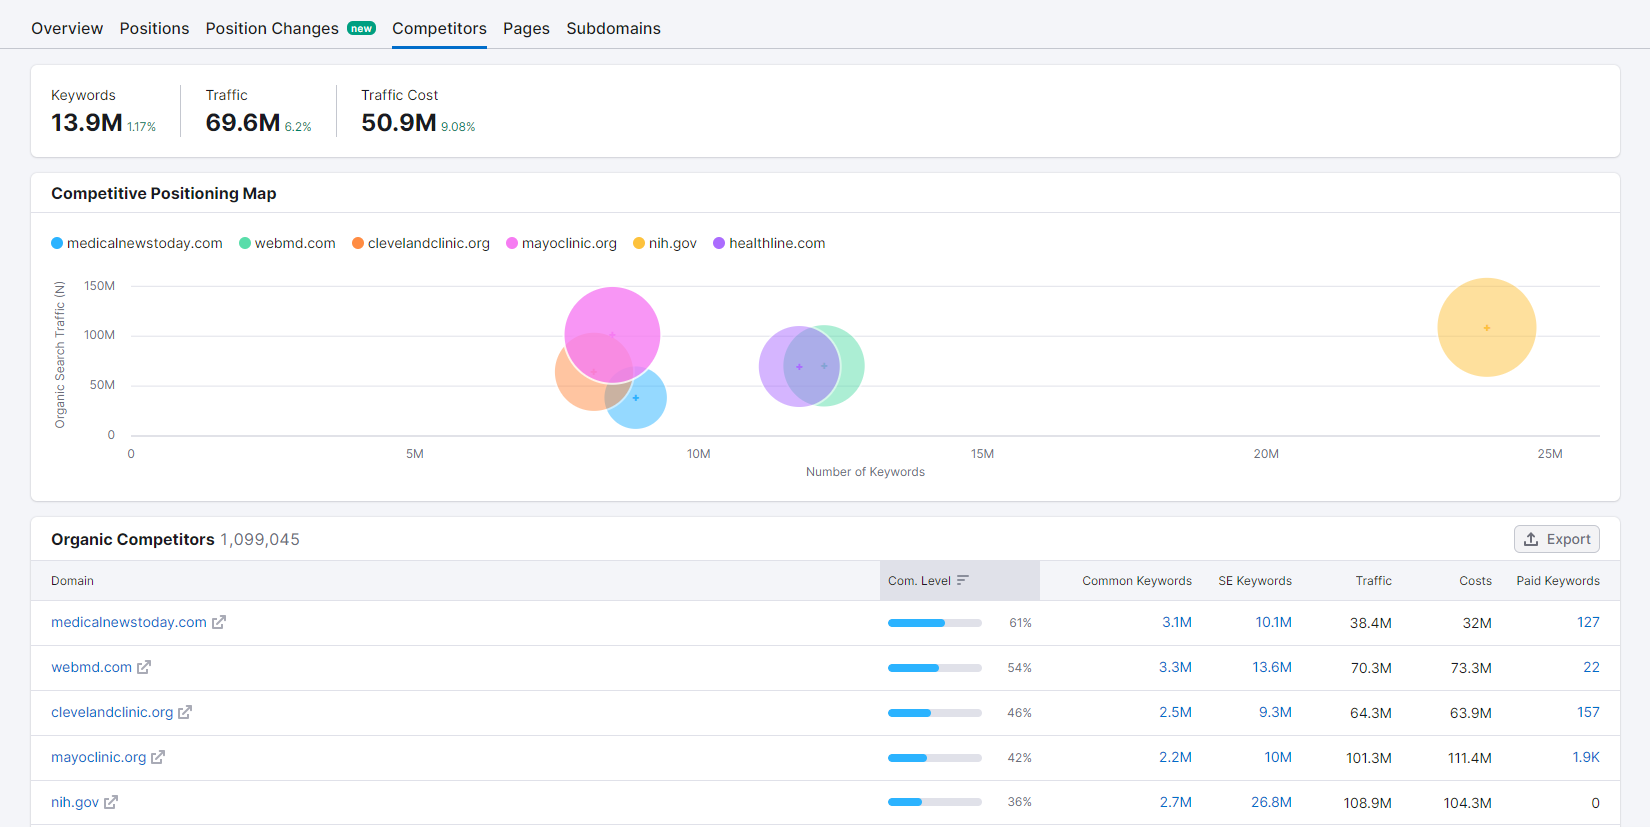Click 101.3M traffic value for mayoclinic.org
This screenshot has height=827, width=1650.
pos(1369,758)
